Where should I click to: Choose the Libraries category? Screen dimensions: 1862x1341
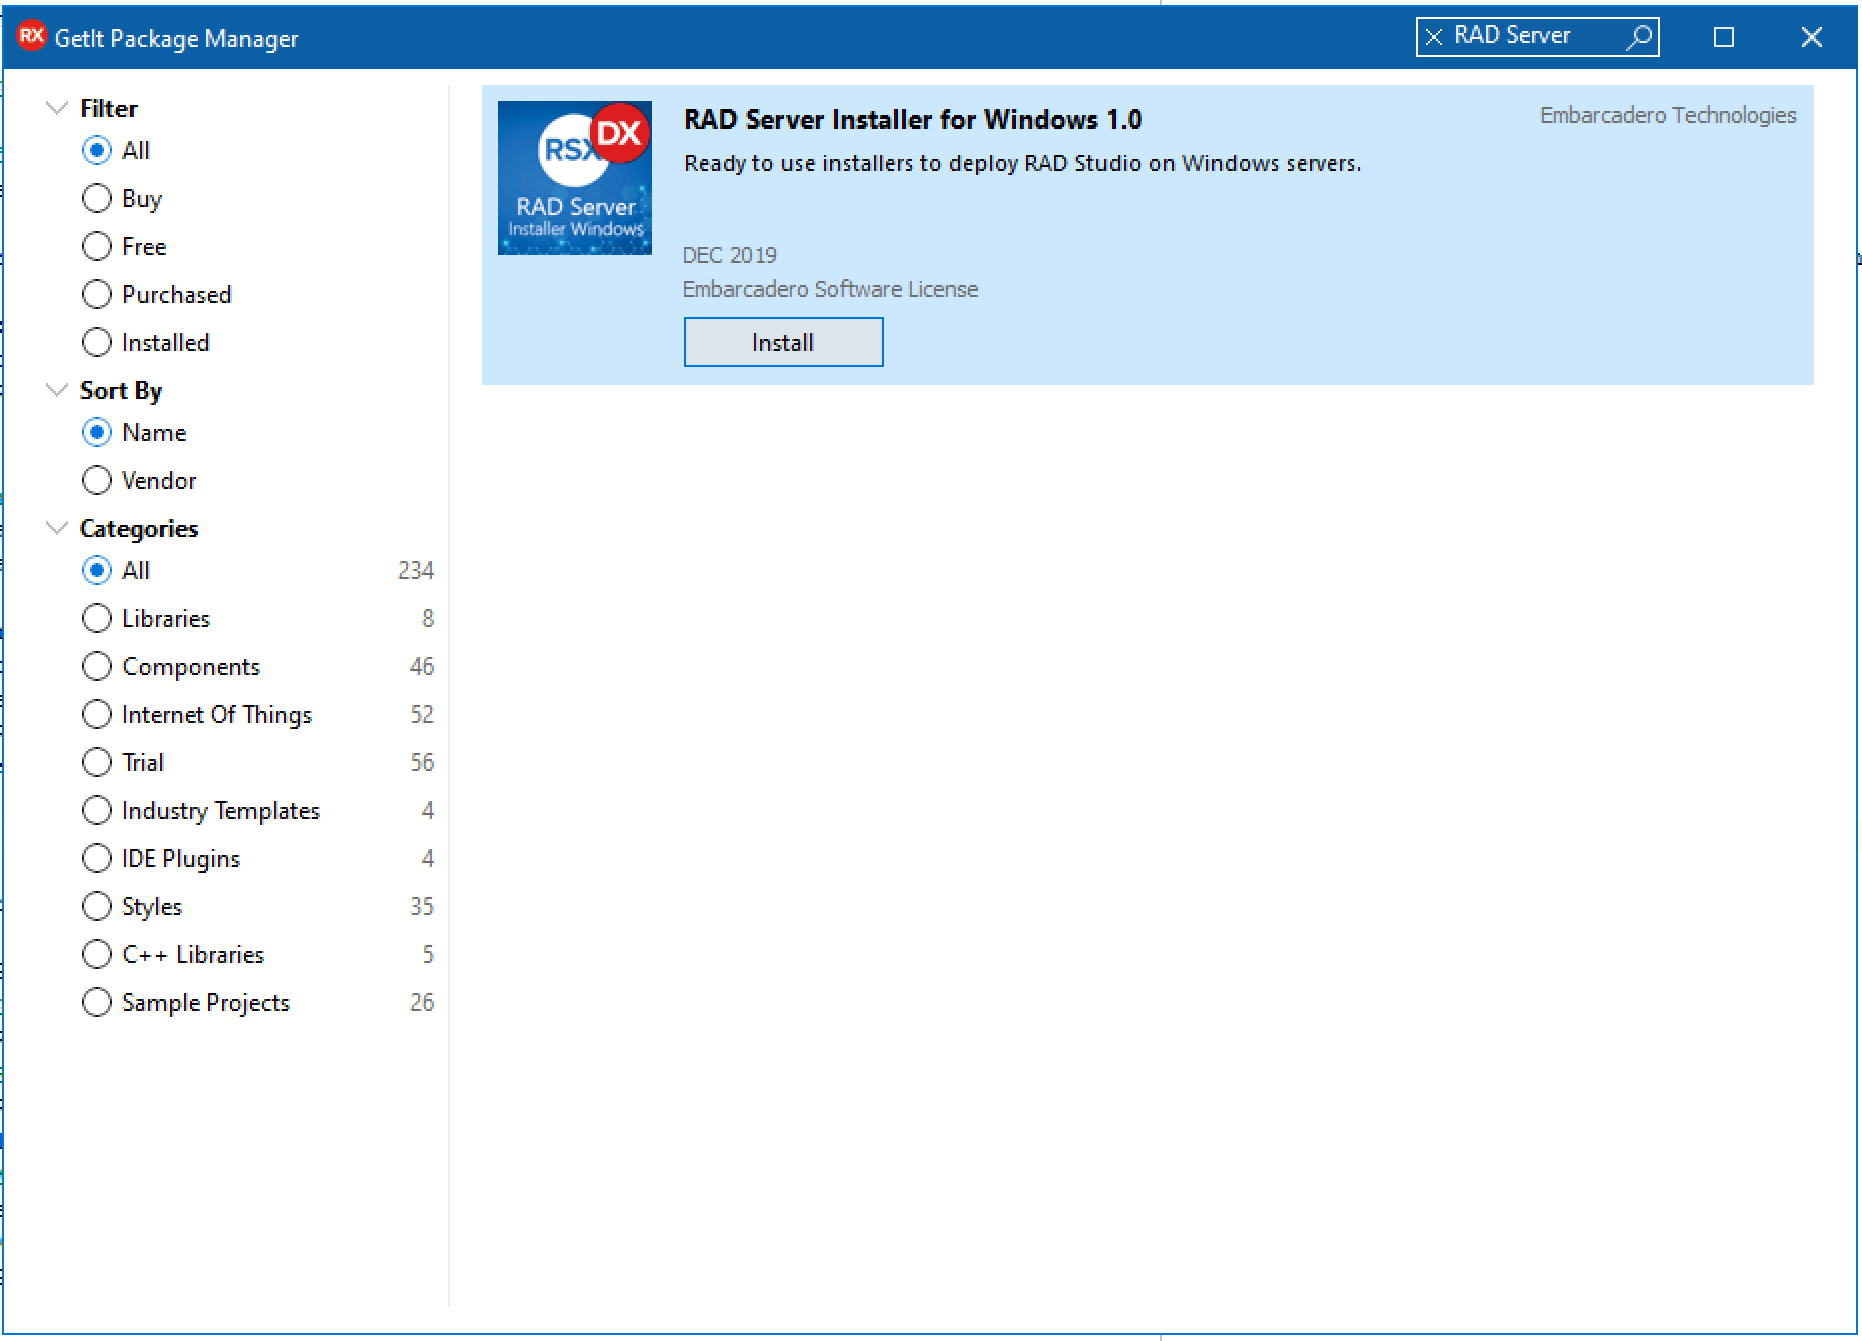click(x=146, y=619)
